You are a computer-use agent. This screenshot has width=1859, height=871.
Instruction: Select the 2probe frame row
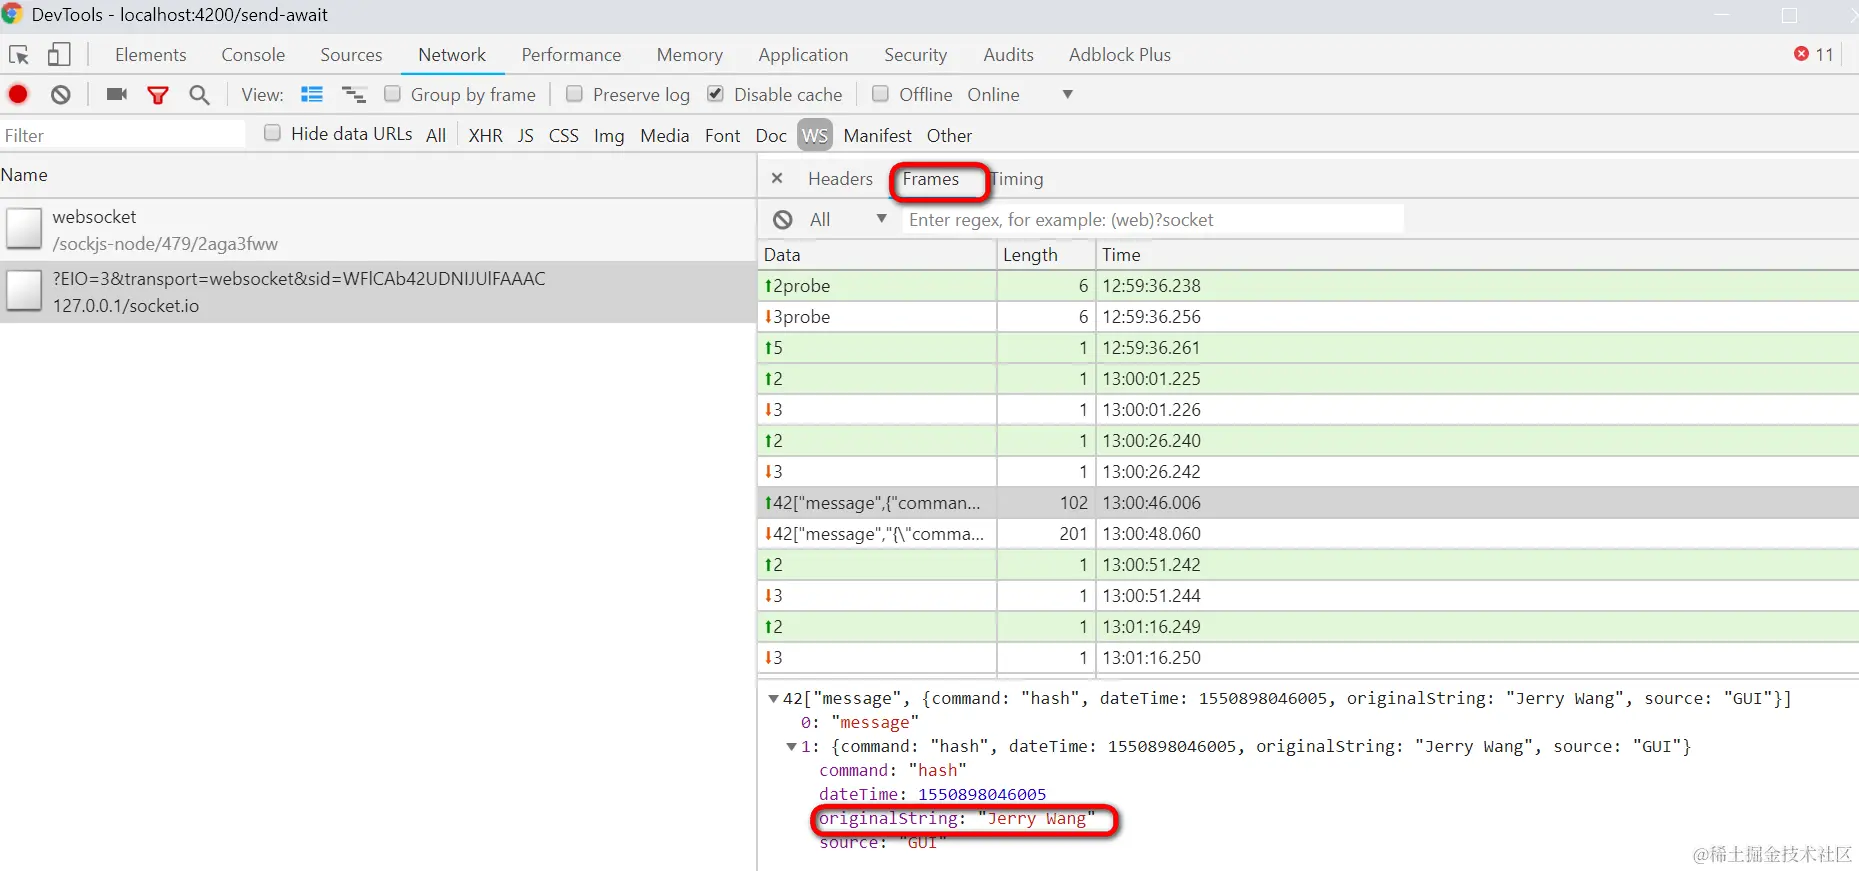tap(1308, 286)
